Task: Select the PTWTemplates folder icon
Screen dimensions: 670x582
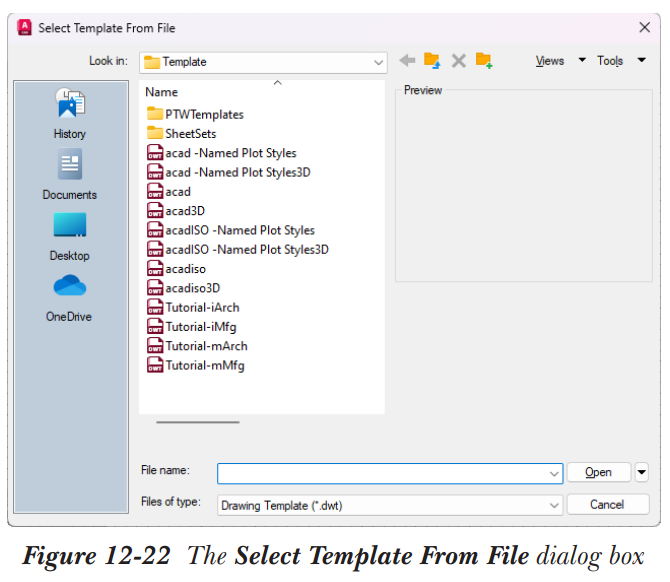Action: pos(155,114)
